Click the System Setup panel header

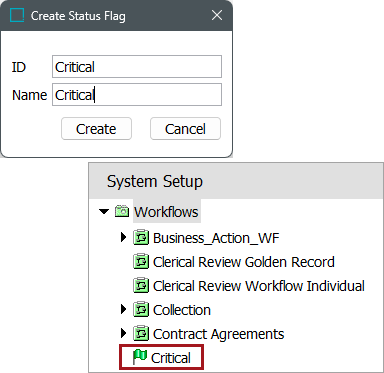(236, 182)
